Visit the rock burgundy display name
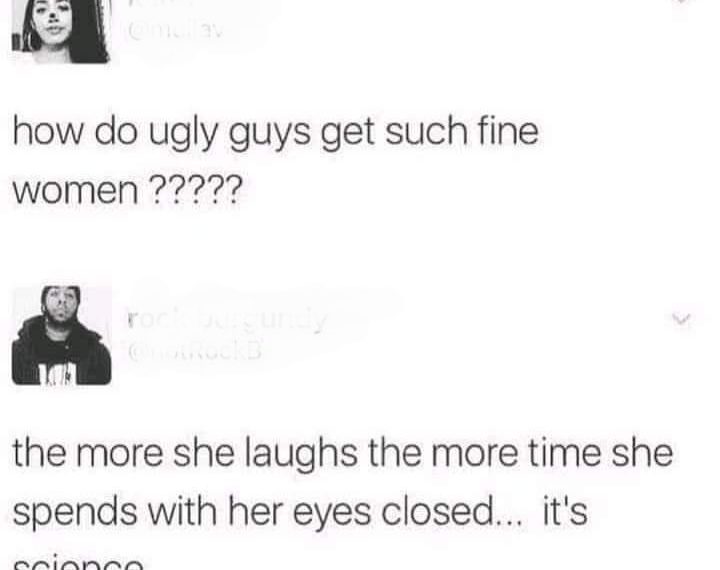 click(227, 318)
